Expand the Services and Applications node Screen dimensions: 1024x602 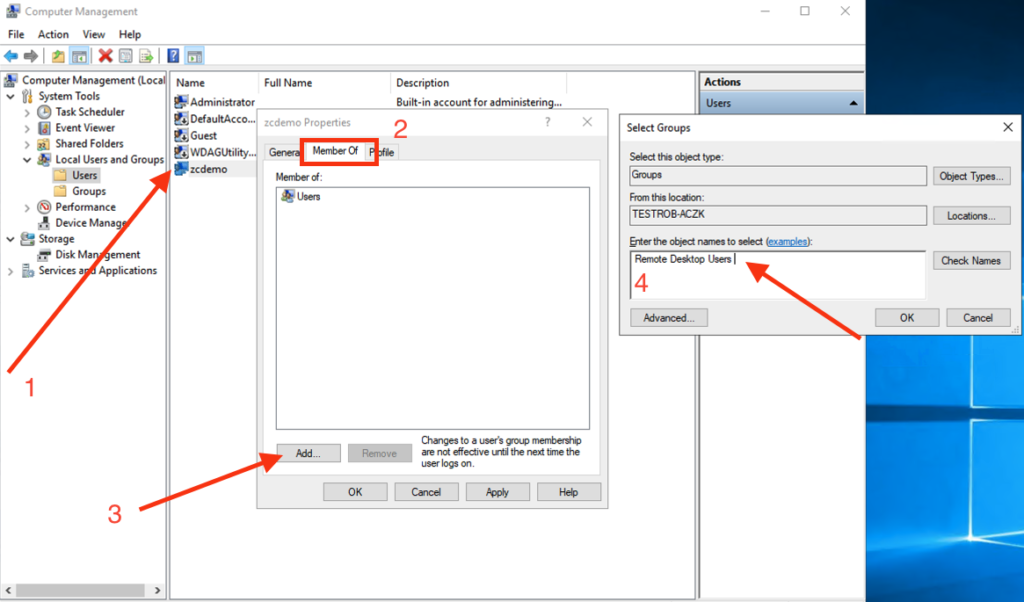pyautogui.click(x=10, y=271)
